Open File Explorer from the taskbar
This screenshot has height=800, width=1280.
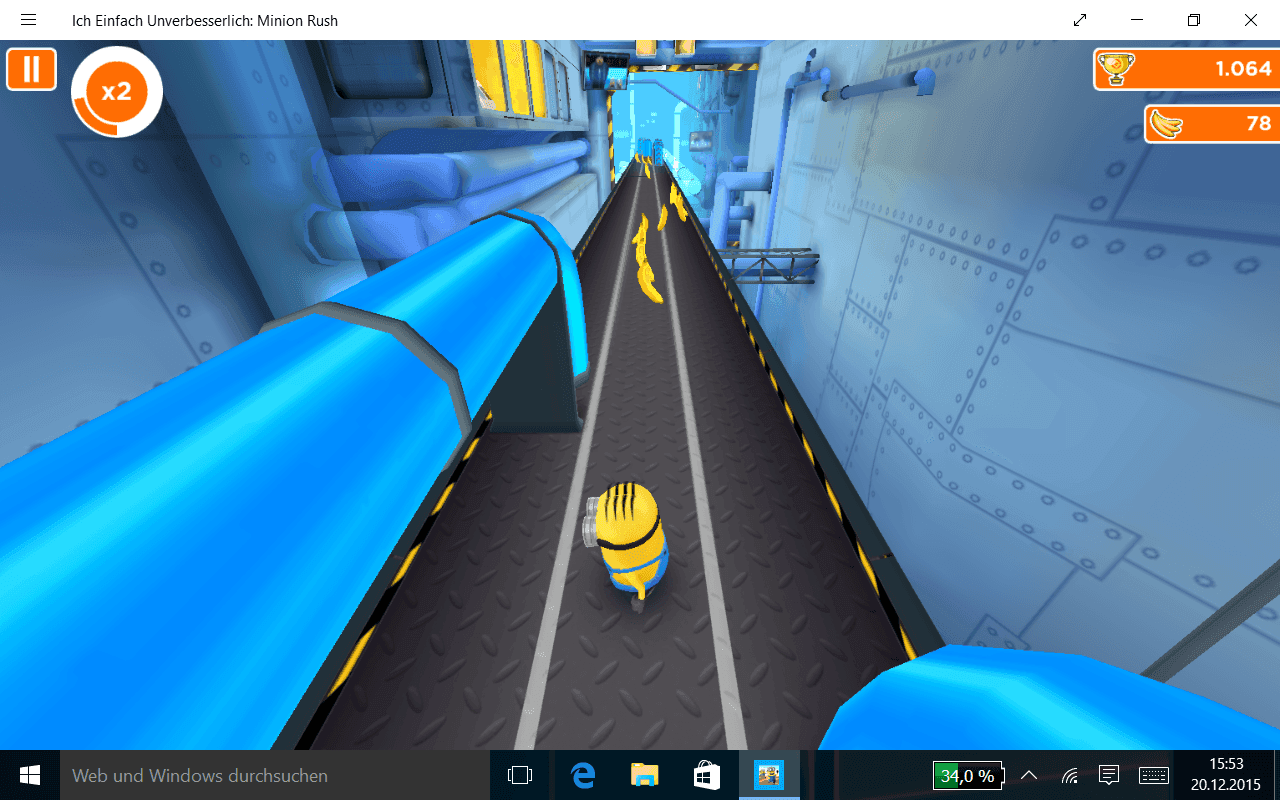click(x=645, y=775)
